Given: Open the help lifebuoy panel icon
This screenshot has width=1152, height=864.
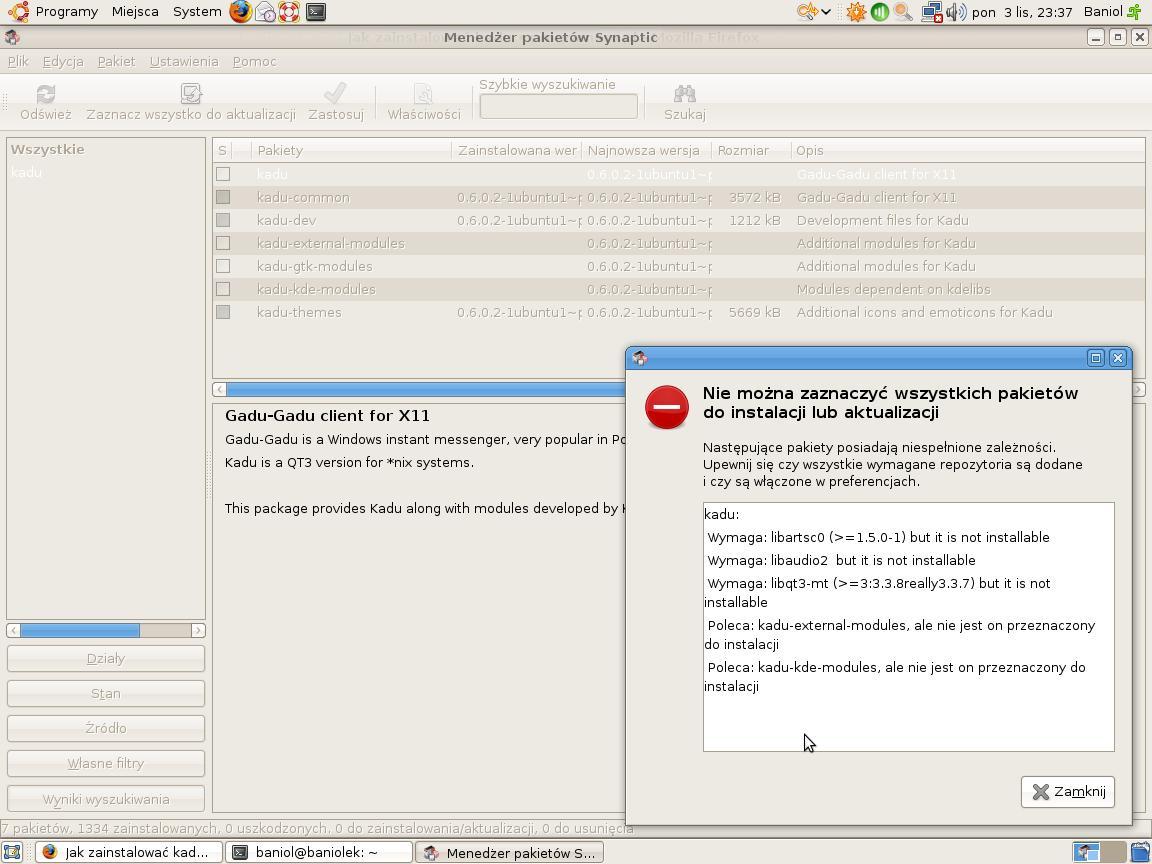Looking at the screenshot, I should [289, 12].
